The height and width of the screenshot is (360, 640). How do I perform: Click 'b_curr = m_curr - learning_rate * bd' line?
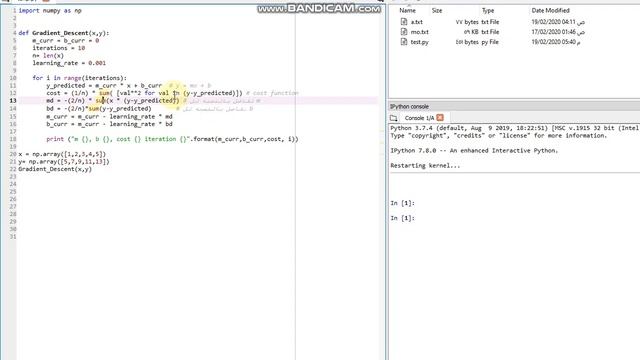pyautogui.click(x=109, y=124)
